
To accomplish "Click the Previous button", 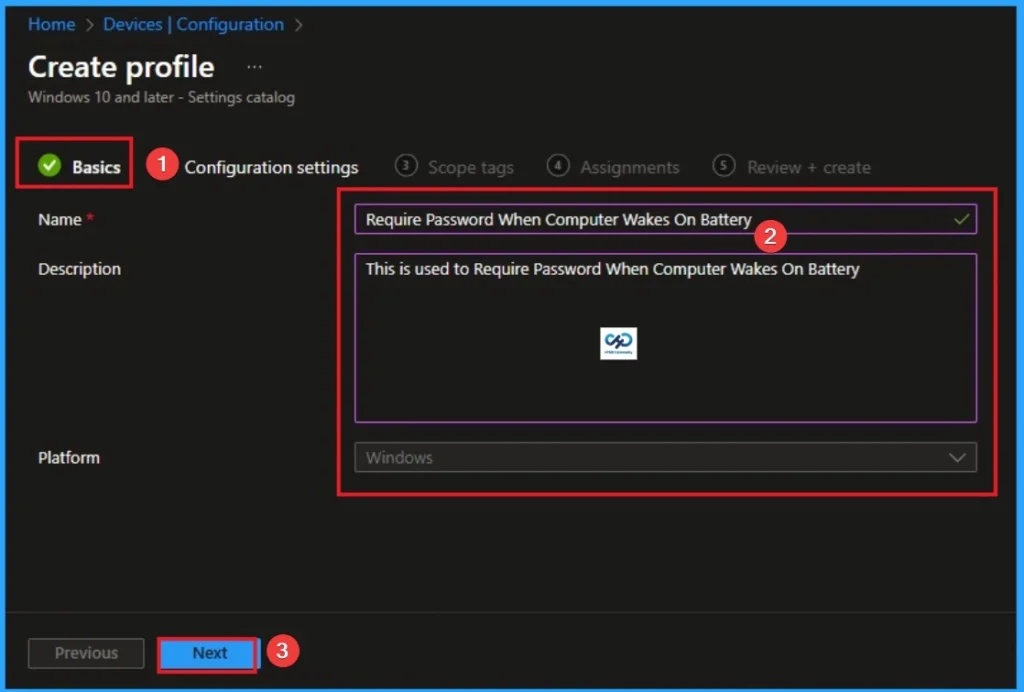I will pyautogui.click(x=85, y=653).
